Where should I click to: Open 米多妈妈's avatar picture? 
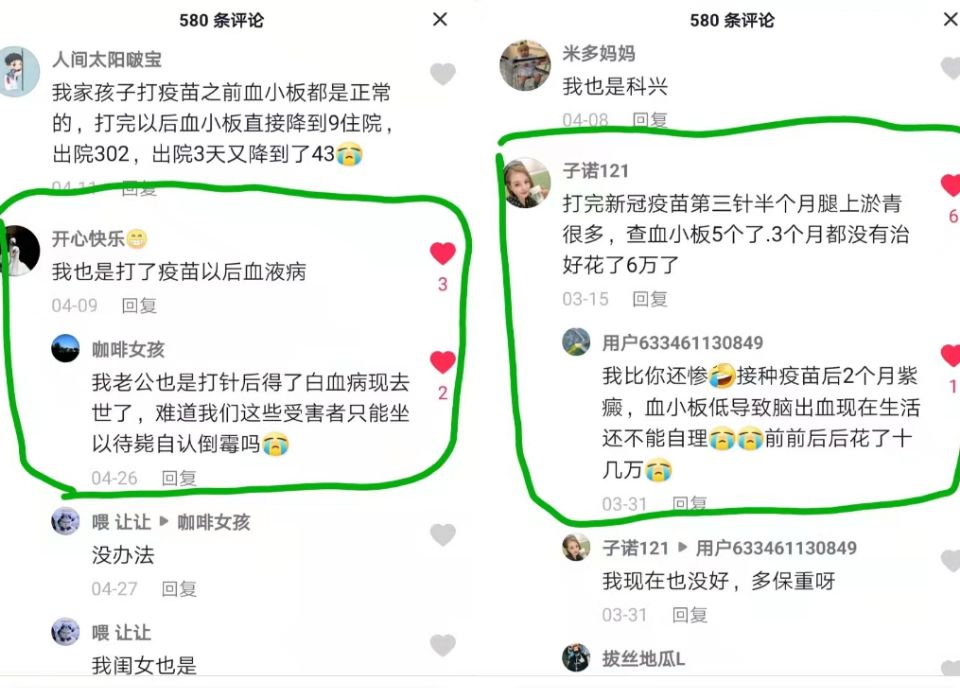pos(525,65)
